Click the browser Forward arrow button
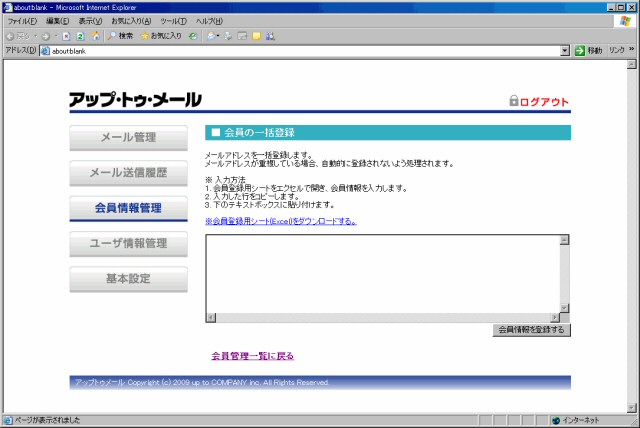This screenshot has width=640, height=428. pos(45,36)
